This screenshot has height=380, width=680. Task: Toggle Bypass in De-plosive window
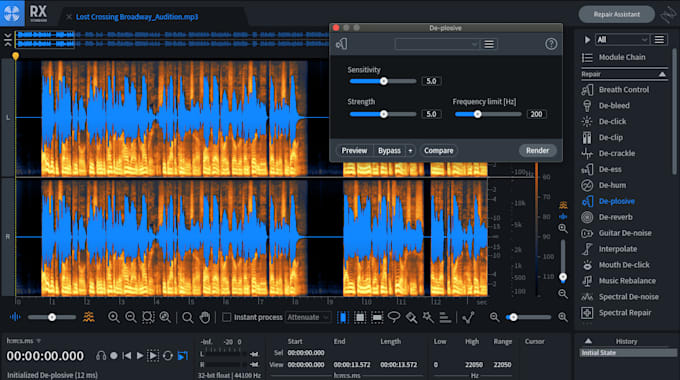389,151
